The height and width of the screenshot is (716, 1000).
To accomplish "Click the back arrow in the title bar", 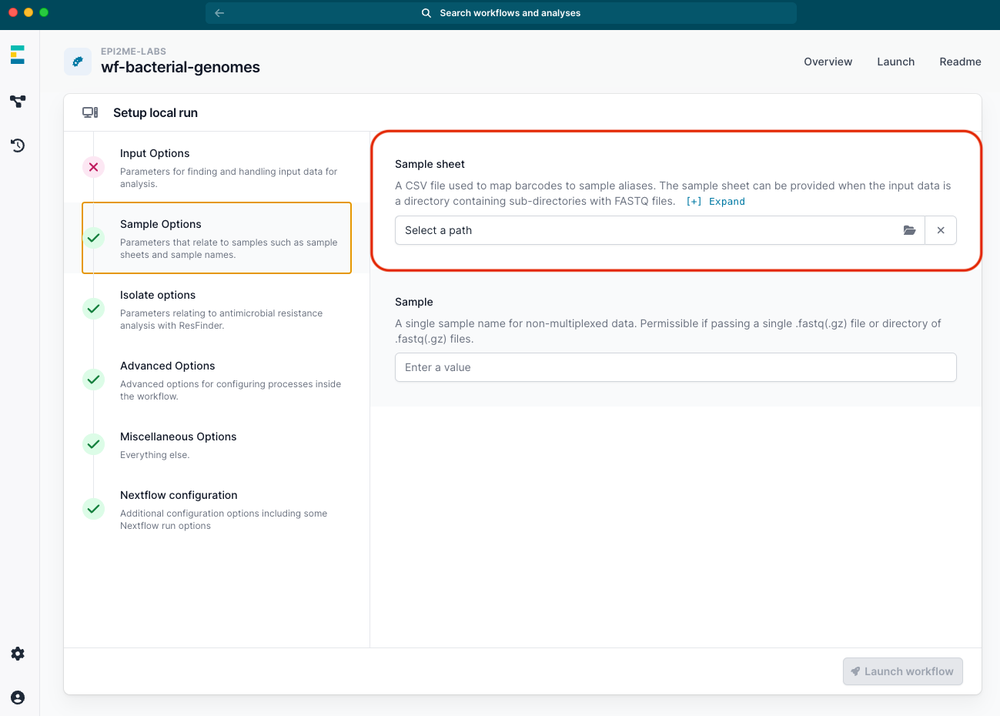I will [219, 13].
